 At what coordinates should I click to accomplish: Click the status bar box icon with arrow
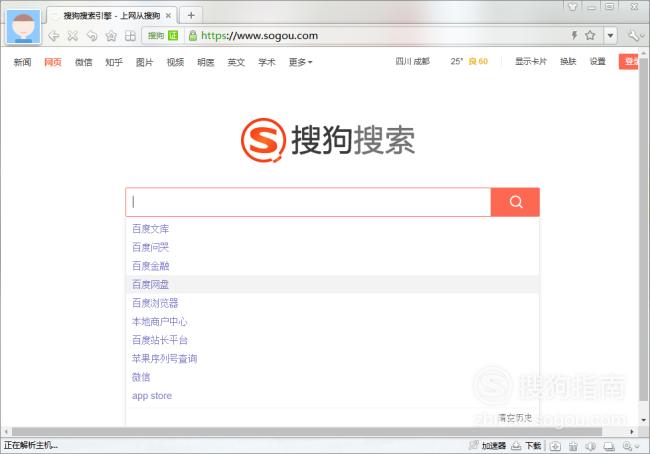[555, 446]
